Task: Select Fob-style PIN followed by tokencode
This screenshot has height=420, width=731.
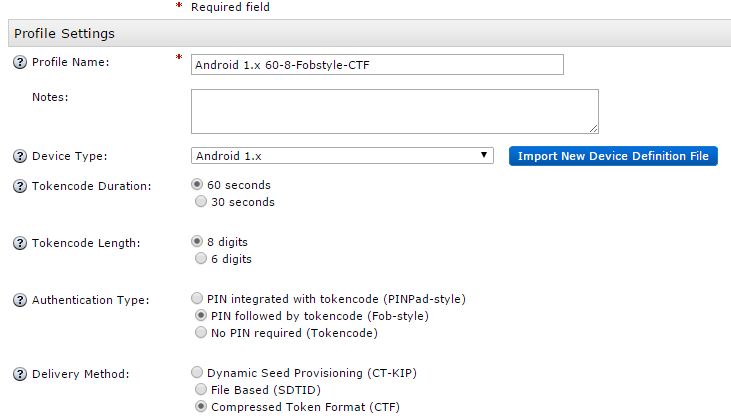Action: [x=198, y=316]
